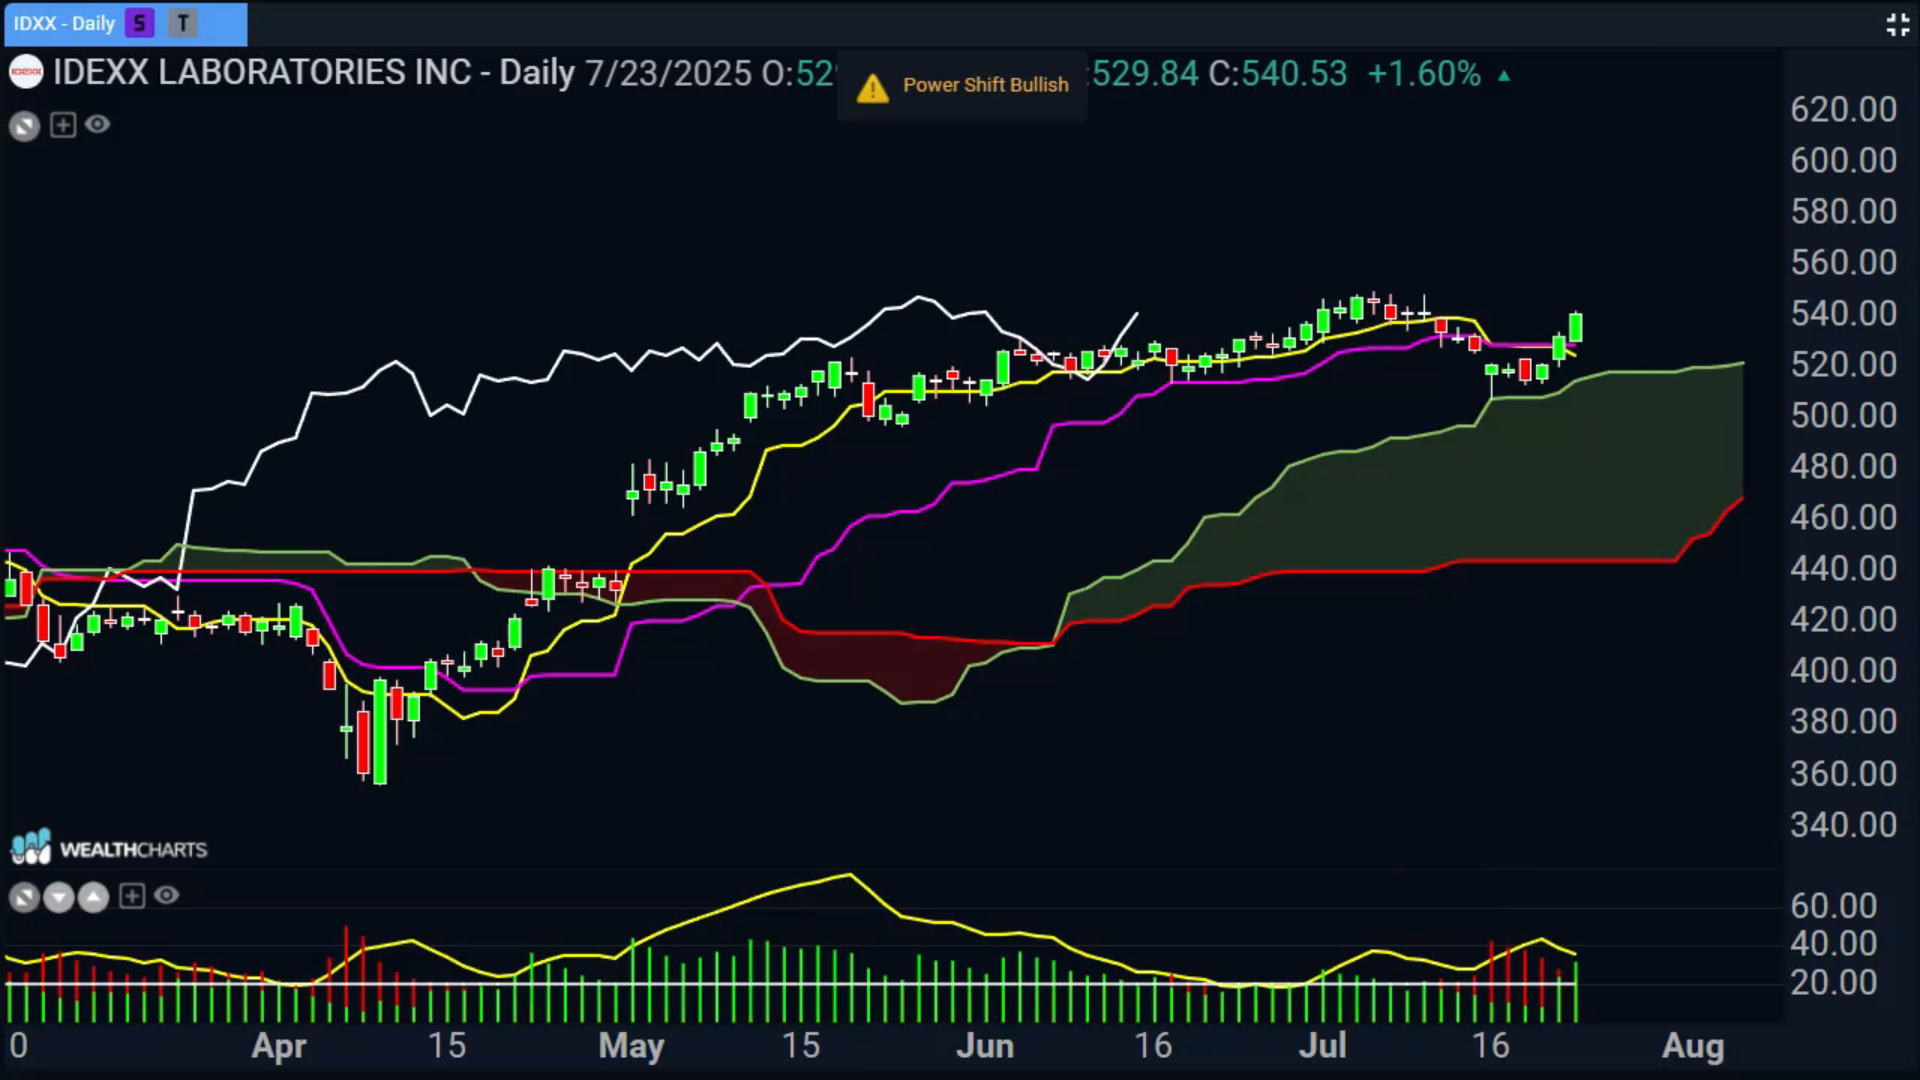Click the Jul label on time axis
This screenshot has height=1080, width=1920.
1322,1046
